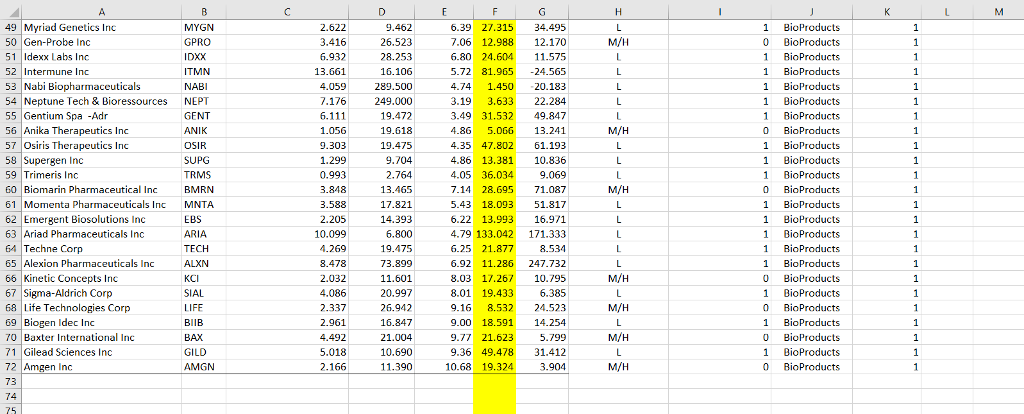
Task: Click ticker cell ITMN
Action: coord(204,71)
